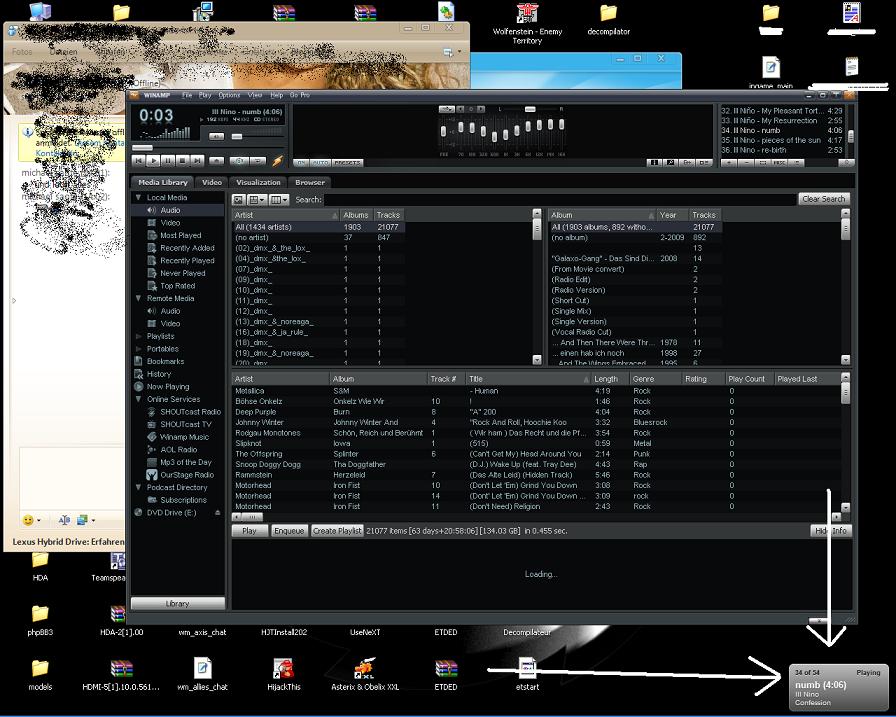This screenshot has width=896, height=717.
Task: Expand the Portables tree node
Action: point(138,349)
